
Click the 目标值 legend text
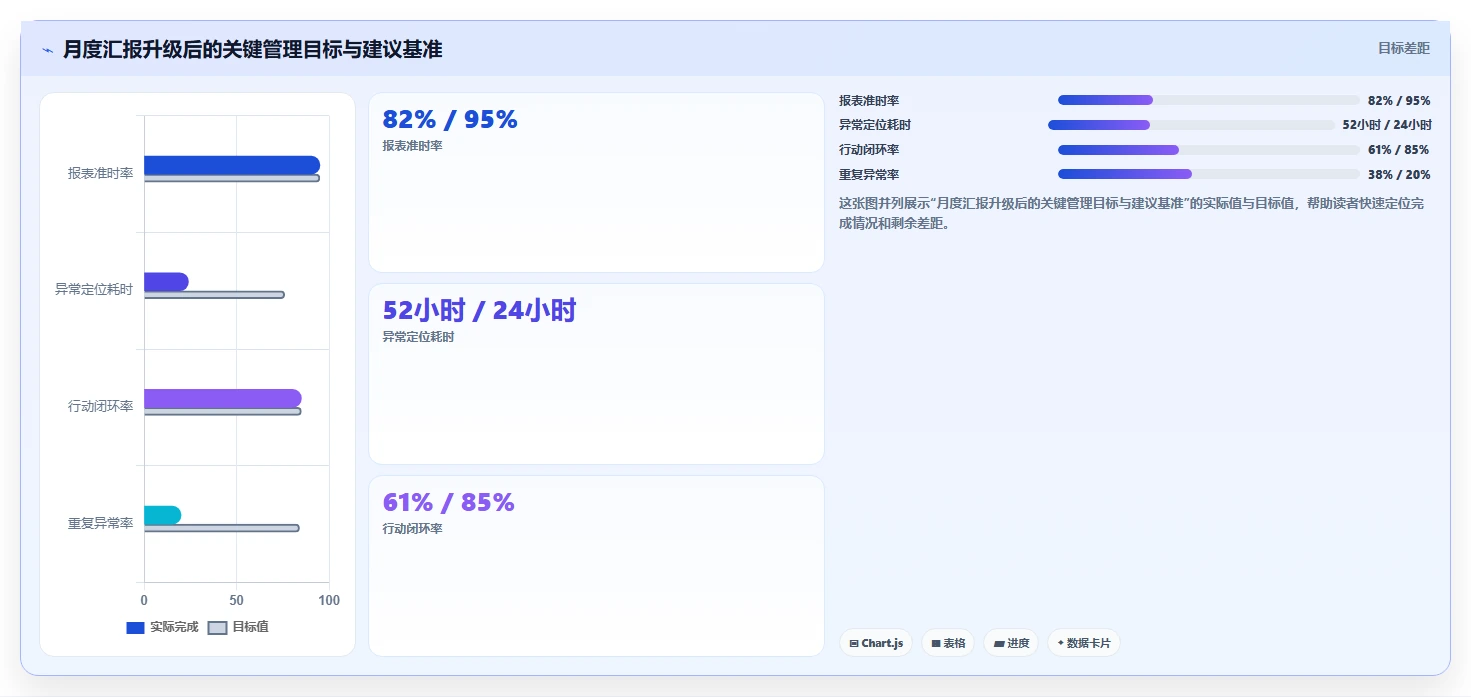tap(250, 628)
